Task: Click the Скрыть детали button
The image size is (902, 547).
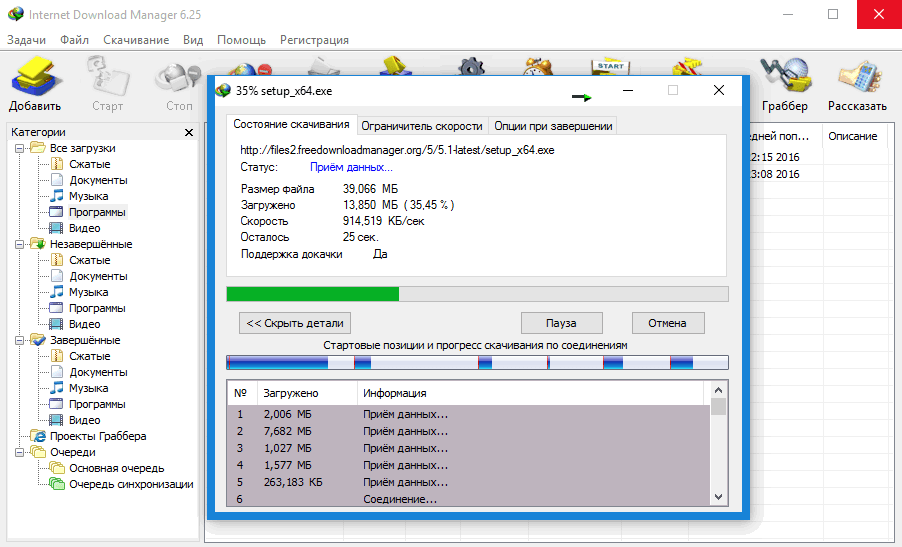Action: pyautogui.click(x=295, y=323)
